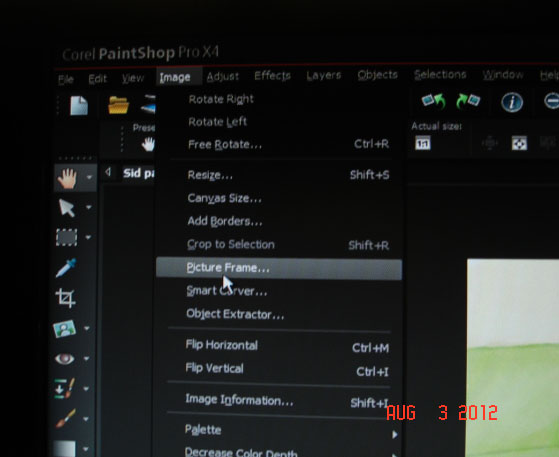Select the Pick arrow tool

point(67,208)
